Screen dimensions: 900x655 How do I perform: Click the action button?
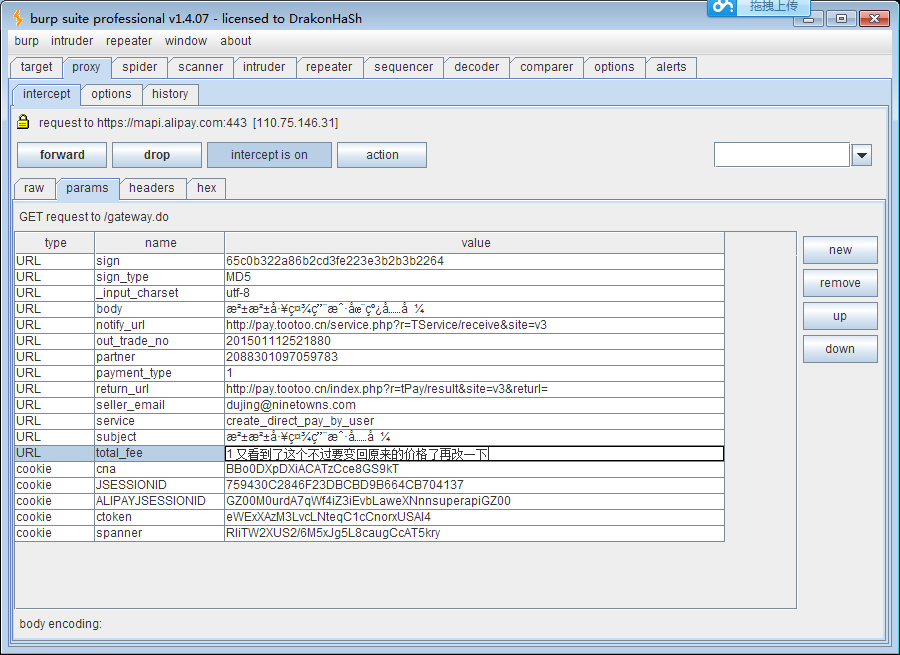tap(382, 155)
